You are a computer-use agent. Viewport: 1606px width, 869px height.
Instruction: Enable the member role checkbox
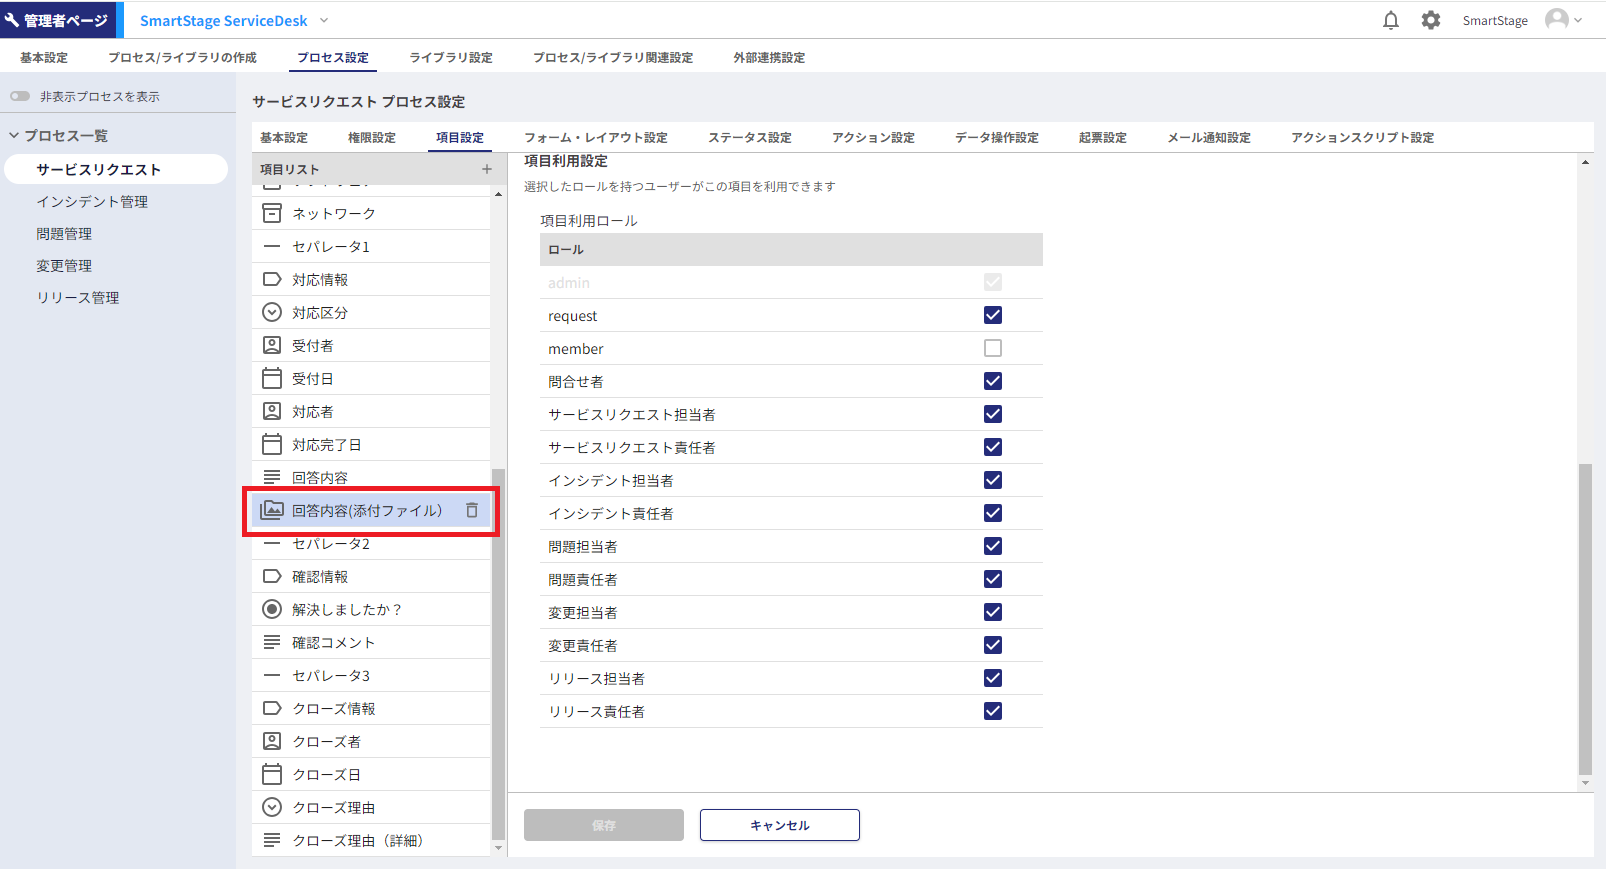(992, 348)
